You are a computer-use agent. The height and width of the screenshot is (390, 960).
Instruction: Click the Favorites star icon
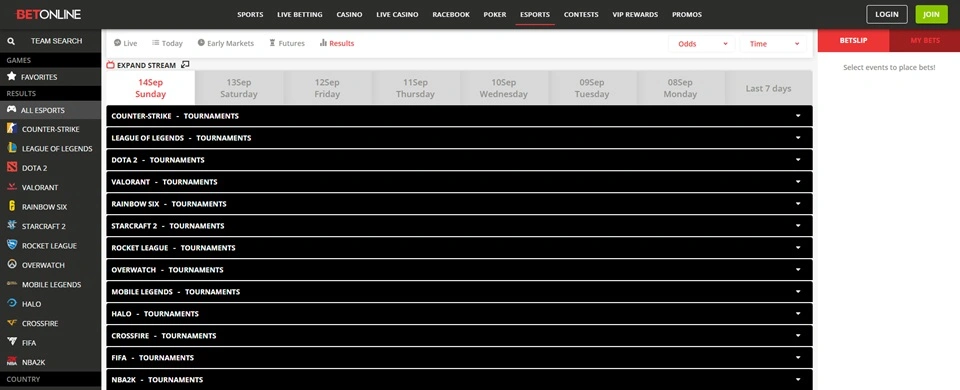[x=12, y=77]
